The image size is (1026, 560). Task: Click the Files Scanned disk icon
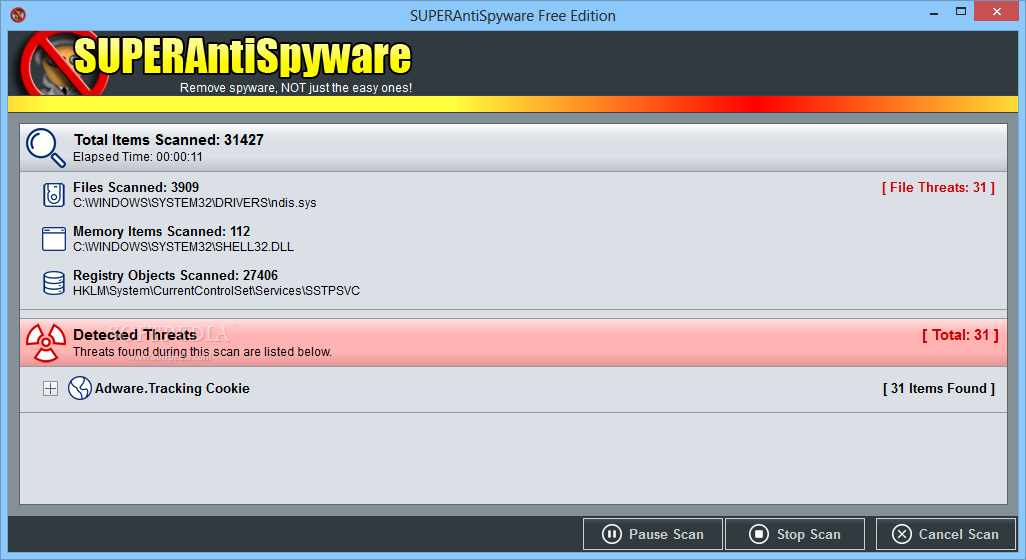point(54,195)
